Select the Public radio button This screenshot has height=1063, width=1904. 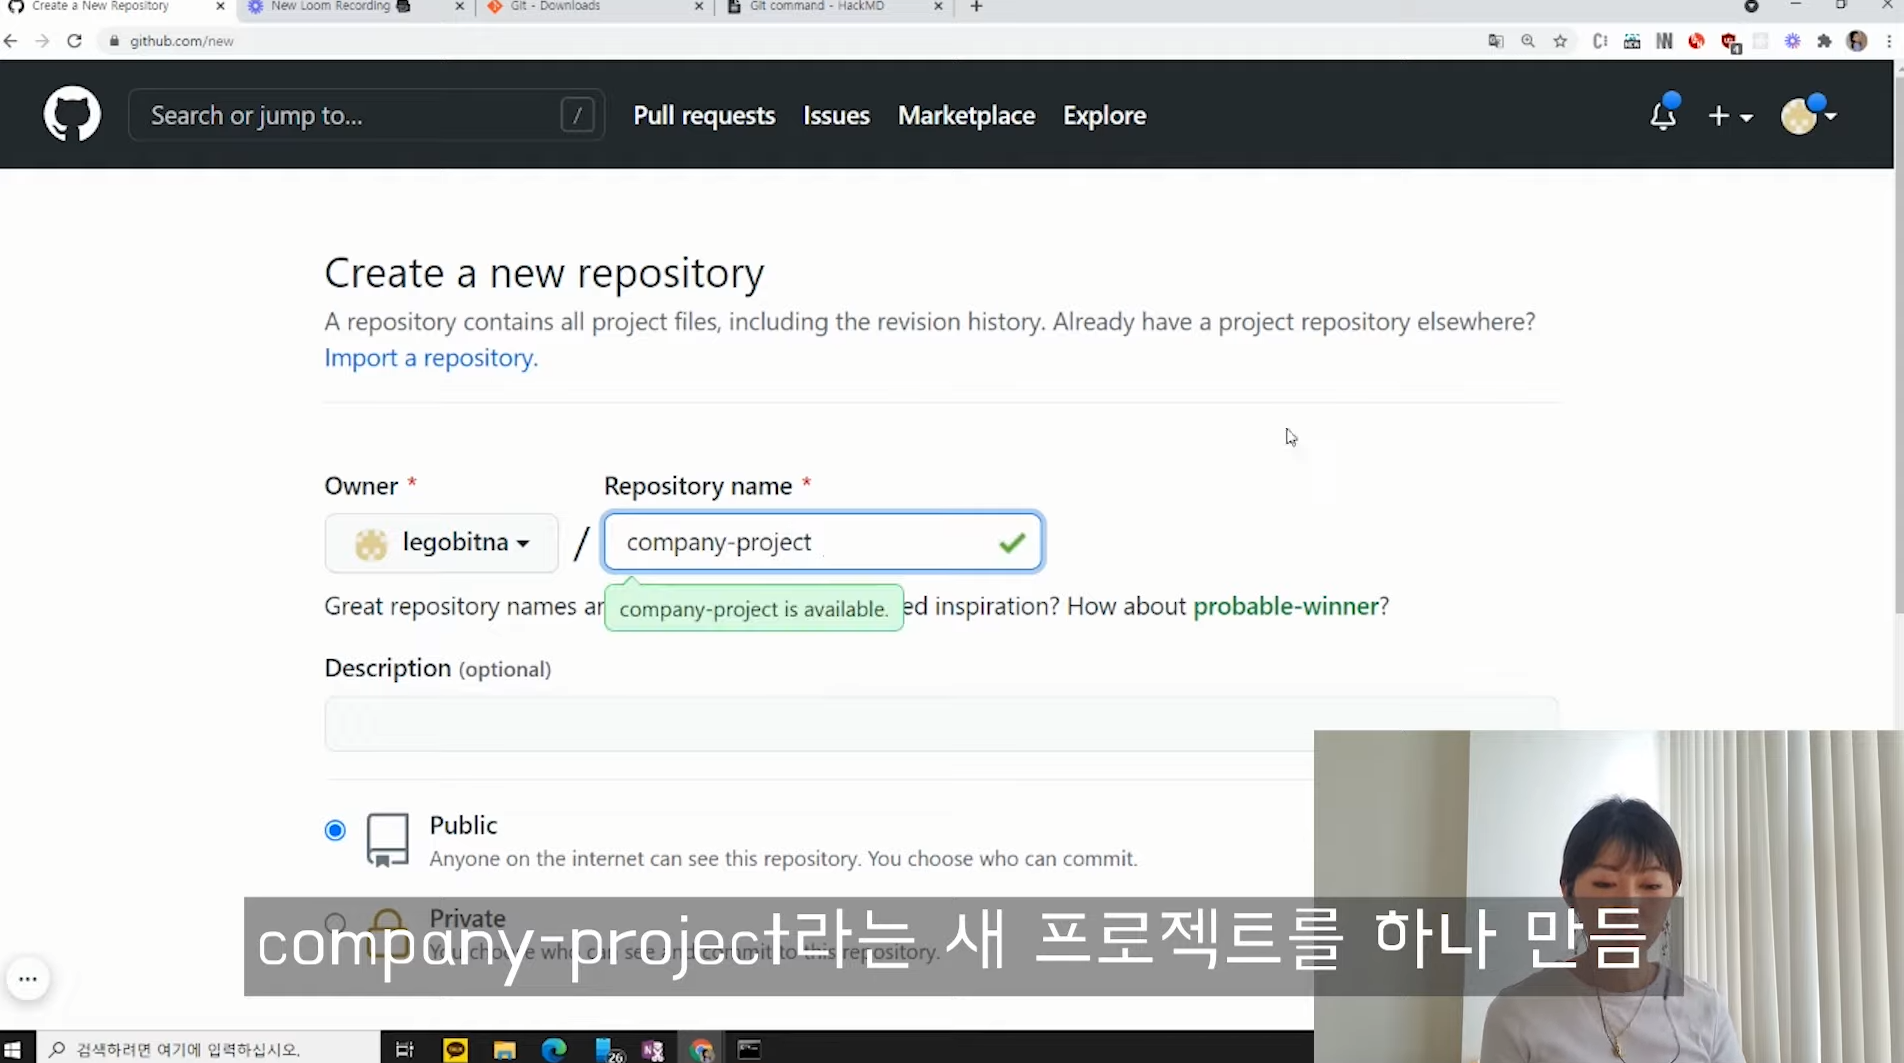[335, 830]
